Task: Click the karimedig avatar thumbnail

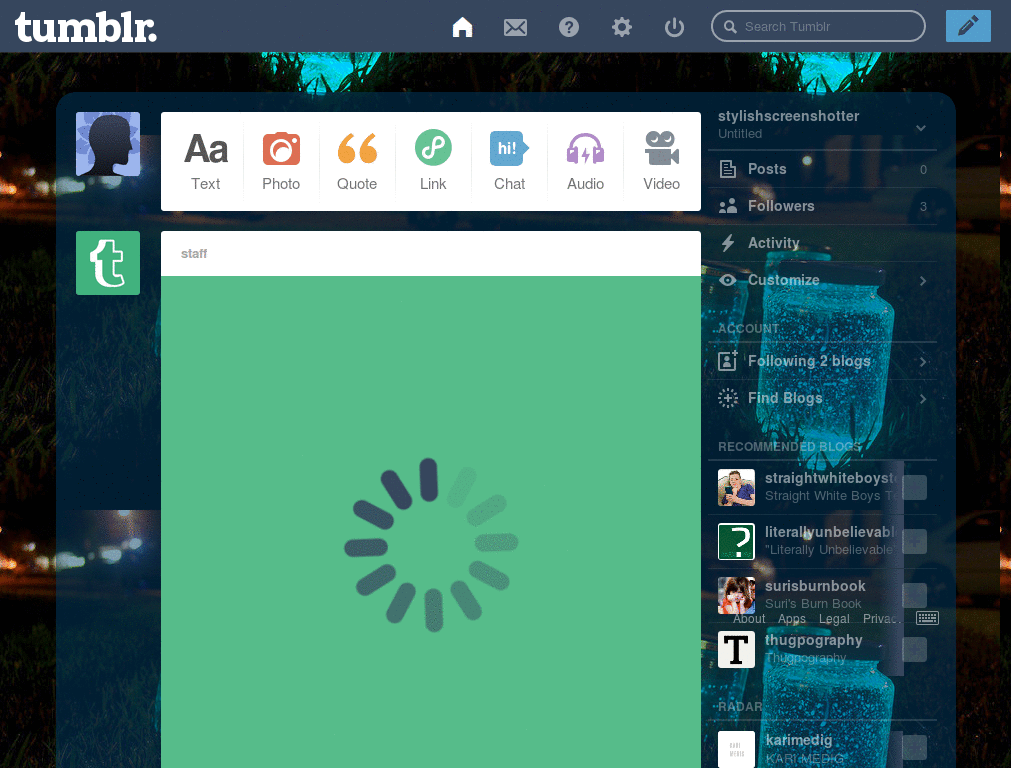Action: [736, 749]
